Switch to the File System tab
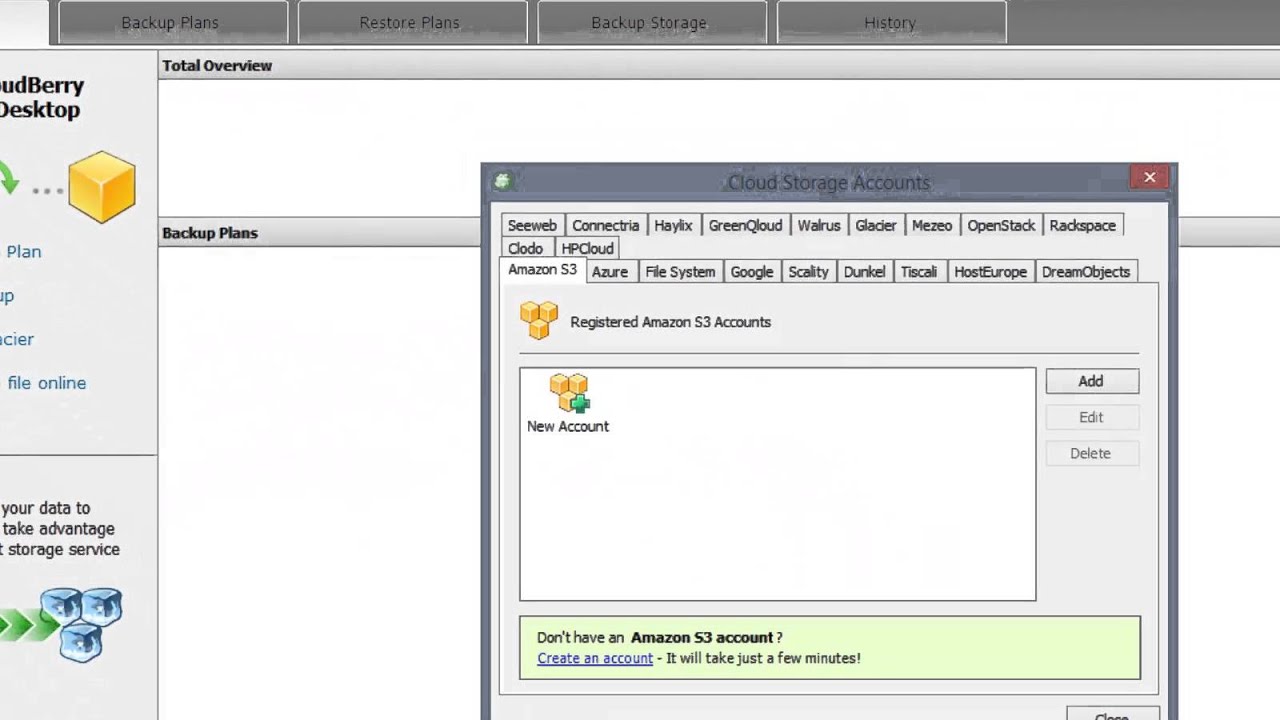This screenshot has width=1280, height=720. click(681, 272)
